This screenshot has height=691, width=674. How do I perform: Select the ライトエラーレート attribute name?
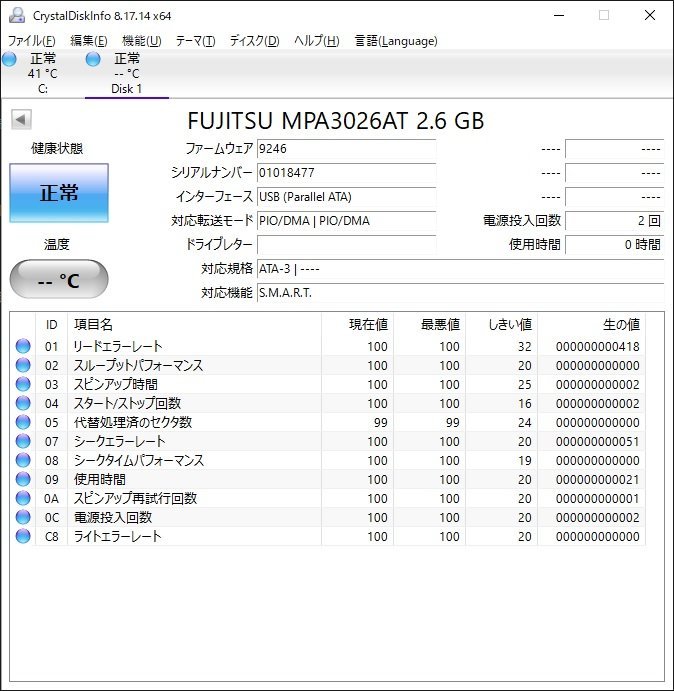pyautogui.click(x=117, y=536)
